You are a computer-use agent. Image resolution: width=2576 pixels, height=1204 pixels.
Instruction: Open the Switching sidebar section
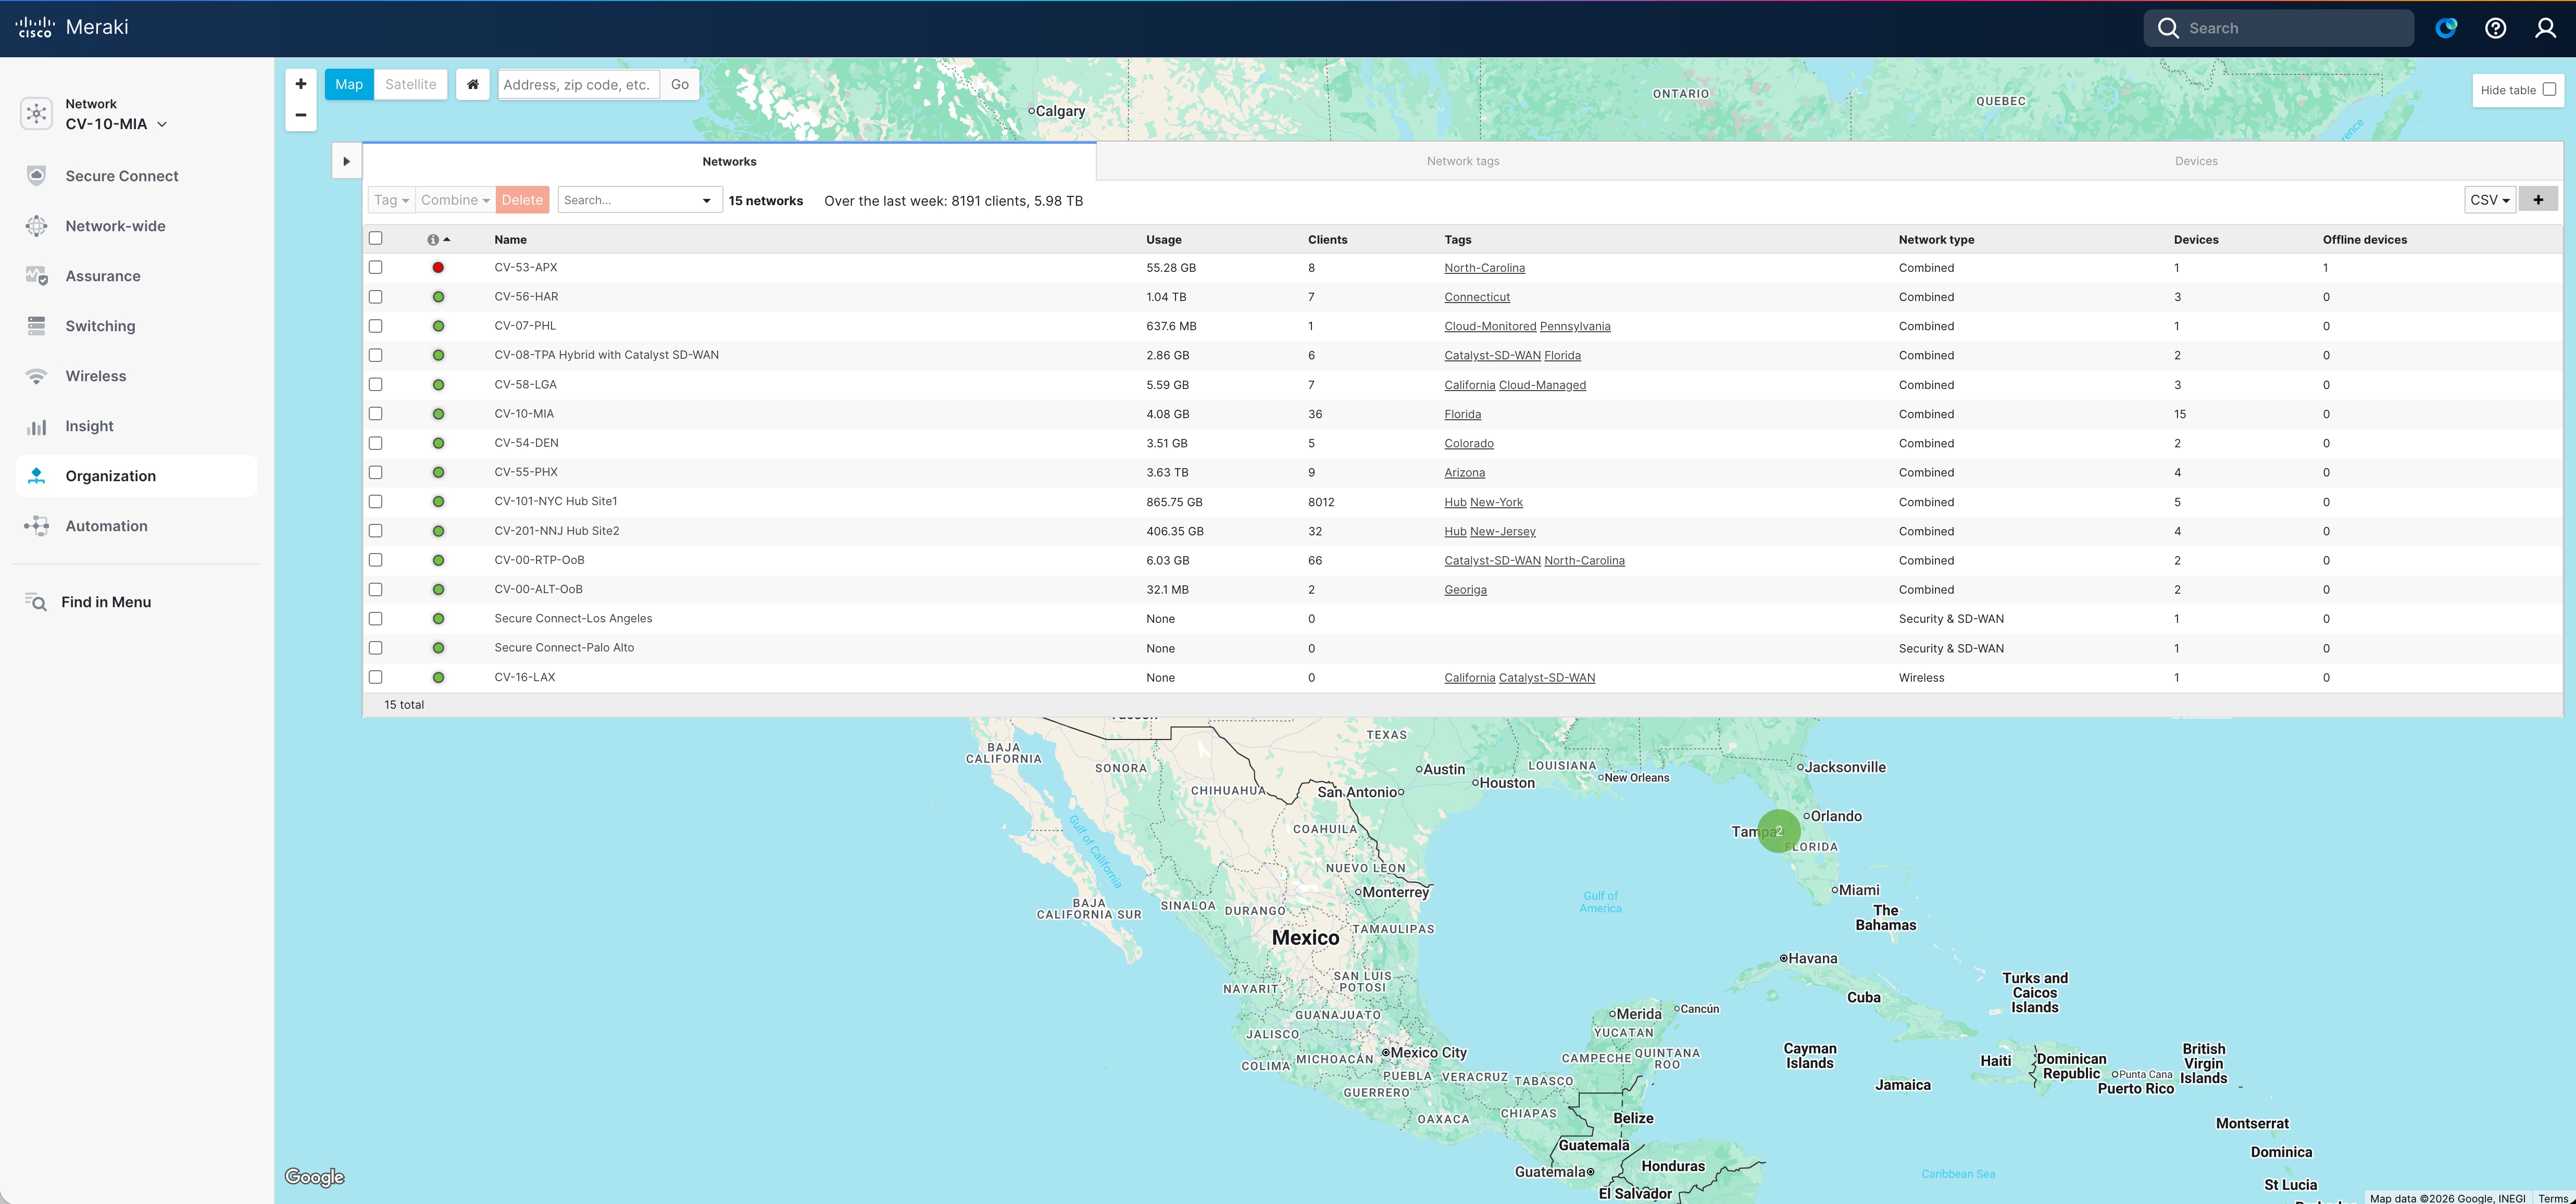pyautogui.click(x=100, y=326)
